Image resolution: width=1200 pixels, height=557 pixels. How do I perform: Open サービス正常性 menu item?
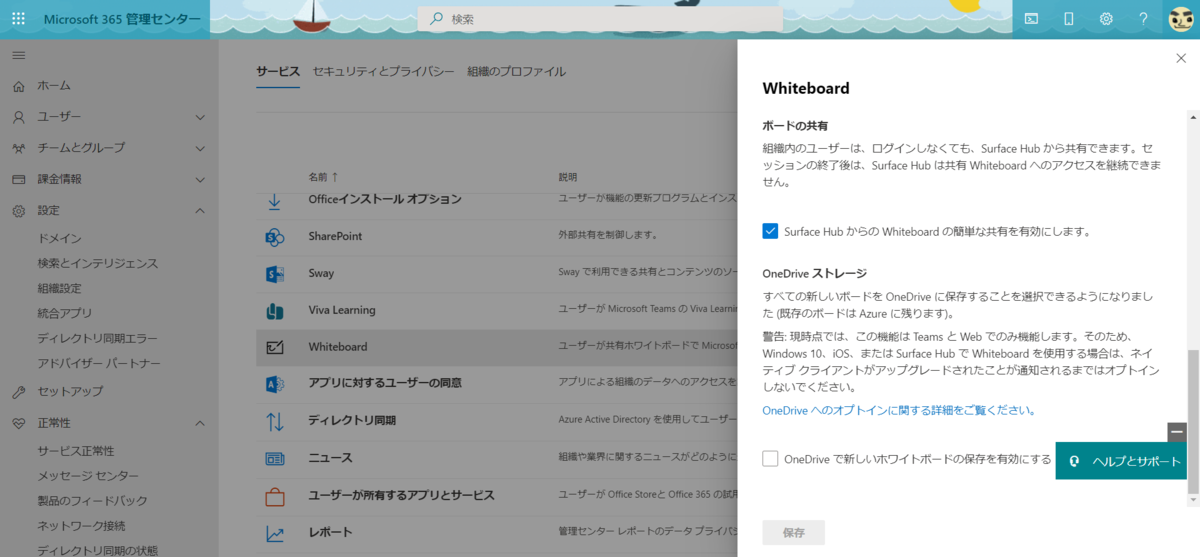point(76,451)
